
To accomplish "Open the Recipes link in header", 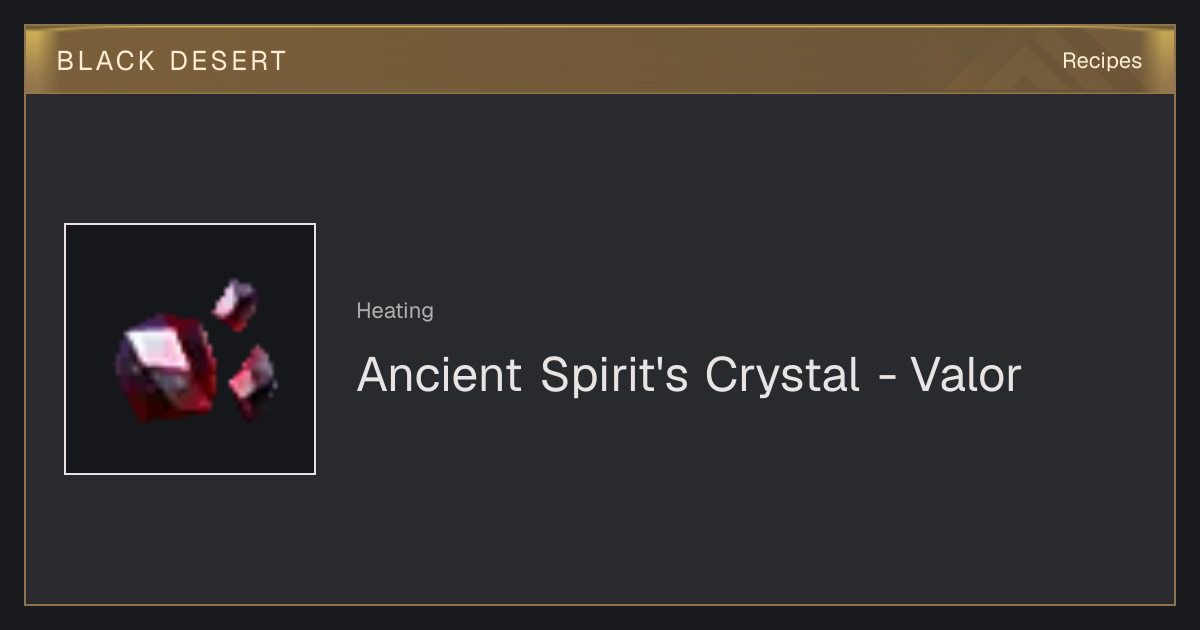I will pos(1102,61).
